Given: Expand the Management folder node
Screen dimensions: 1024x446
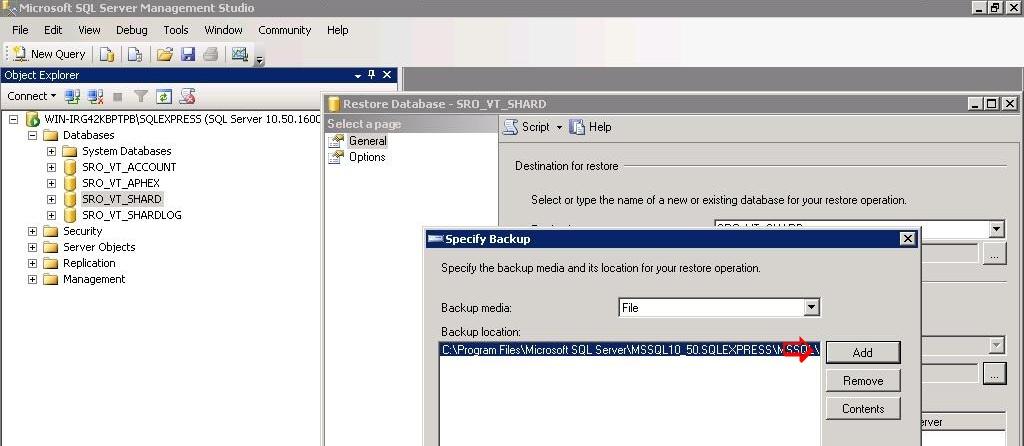Looking at the screenshot, I should 32,279.
